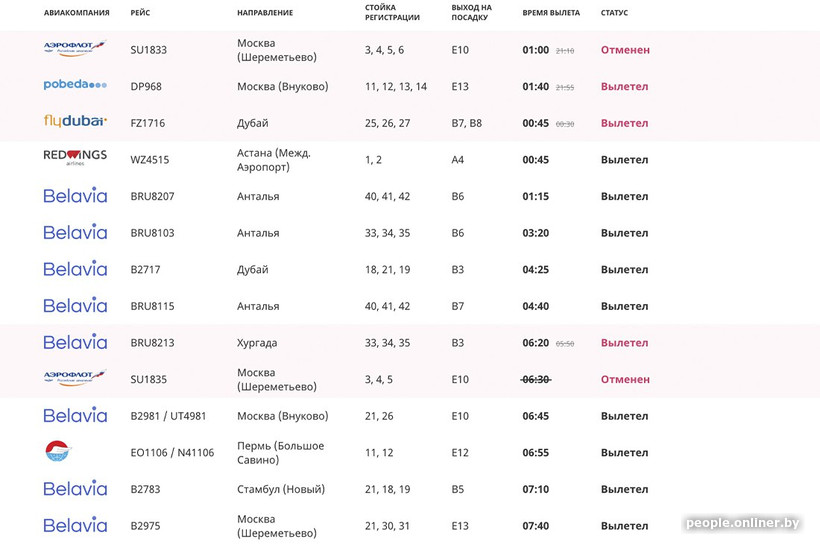820x544 pixels.
Task: Click the Aeroflot logo for flight SU1835
Action: [x=75, y=378]
